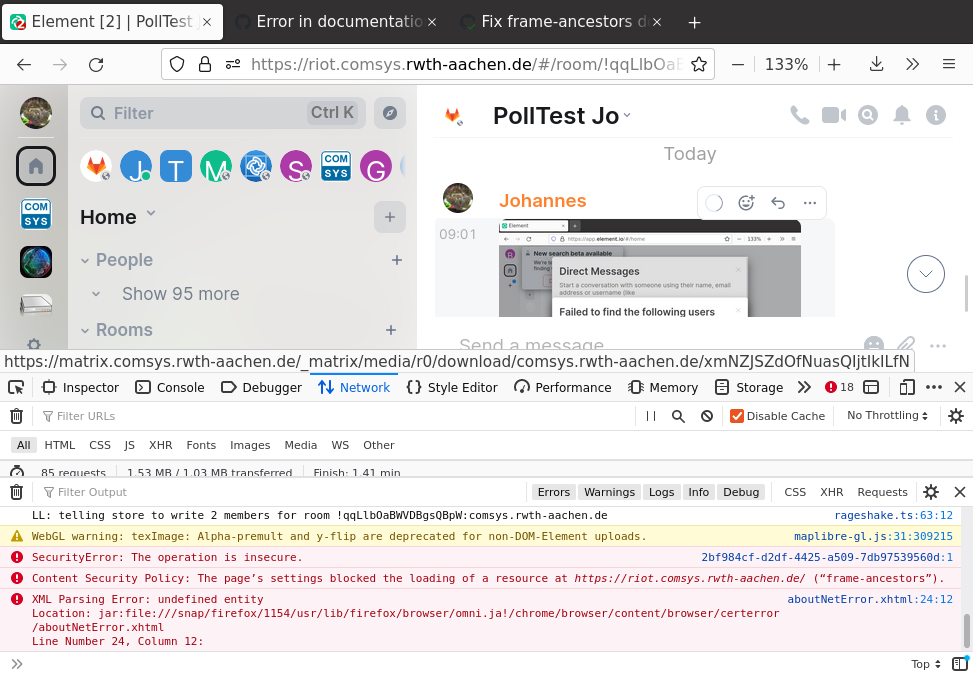Viewport: 973px width, 696px height.
Task: Switch to Console devtools tab
Action: (170, 388)
